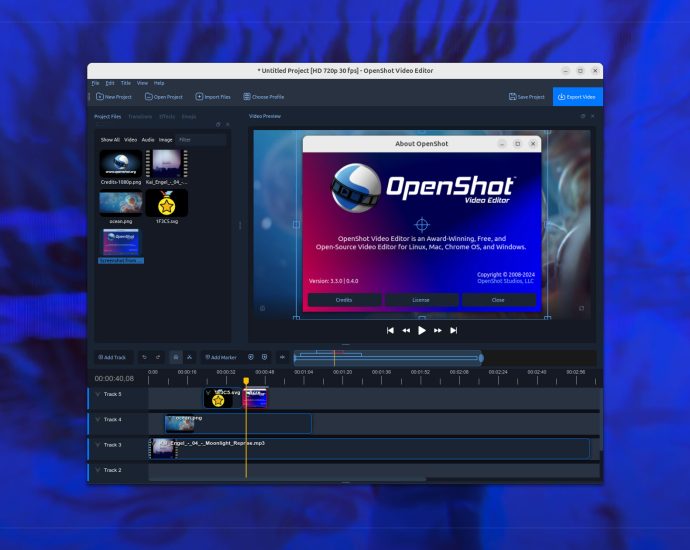Screen dimensions: 690x550
Task: Click the project files Filter text field
Action: (201, 140)
